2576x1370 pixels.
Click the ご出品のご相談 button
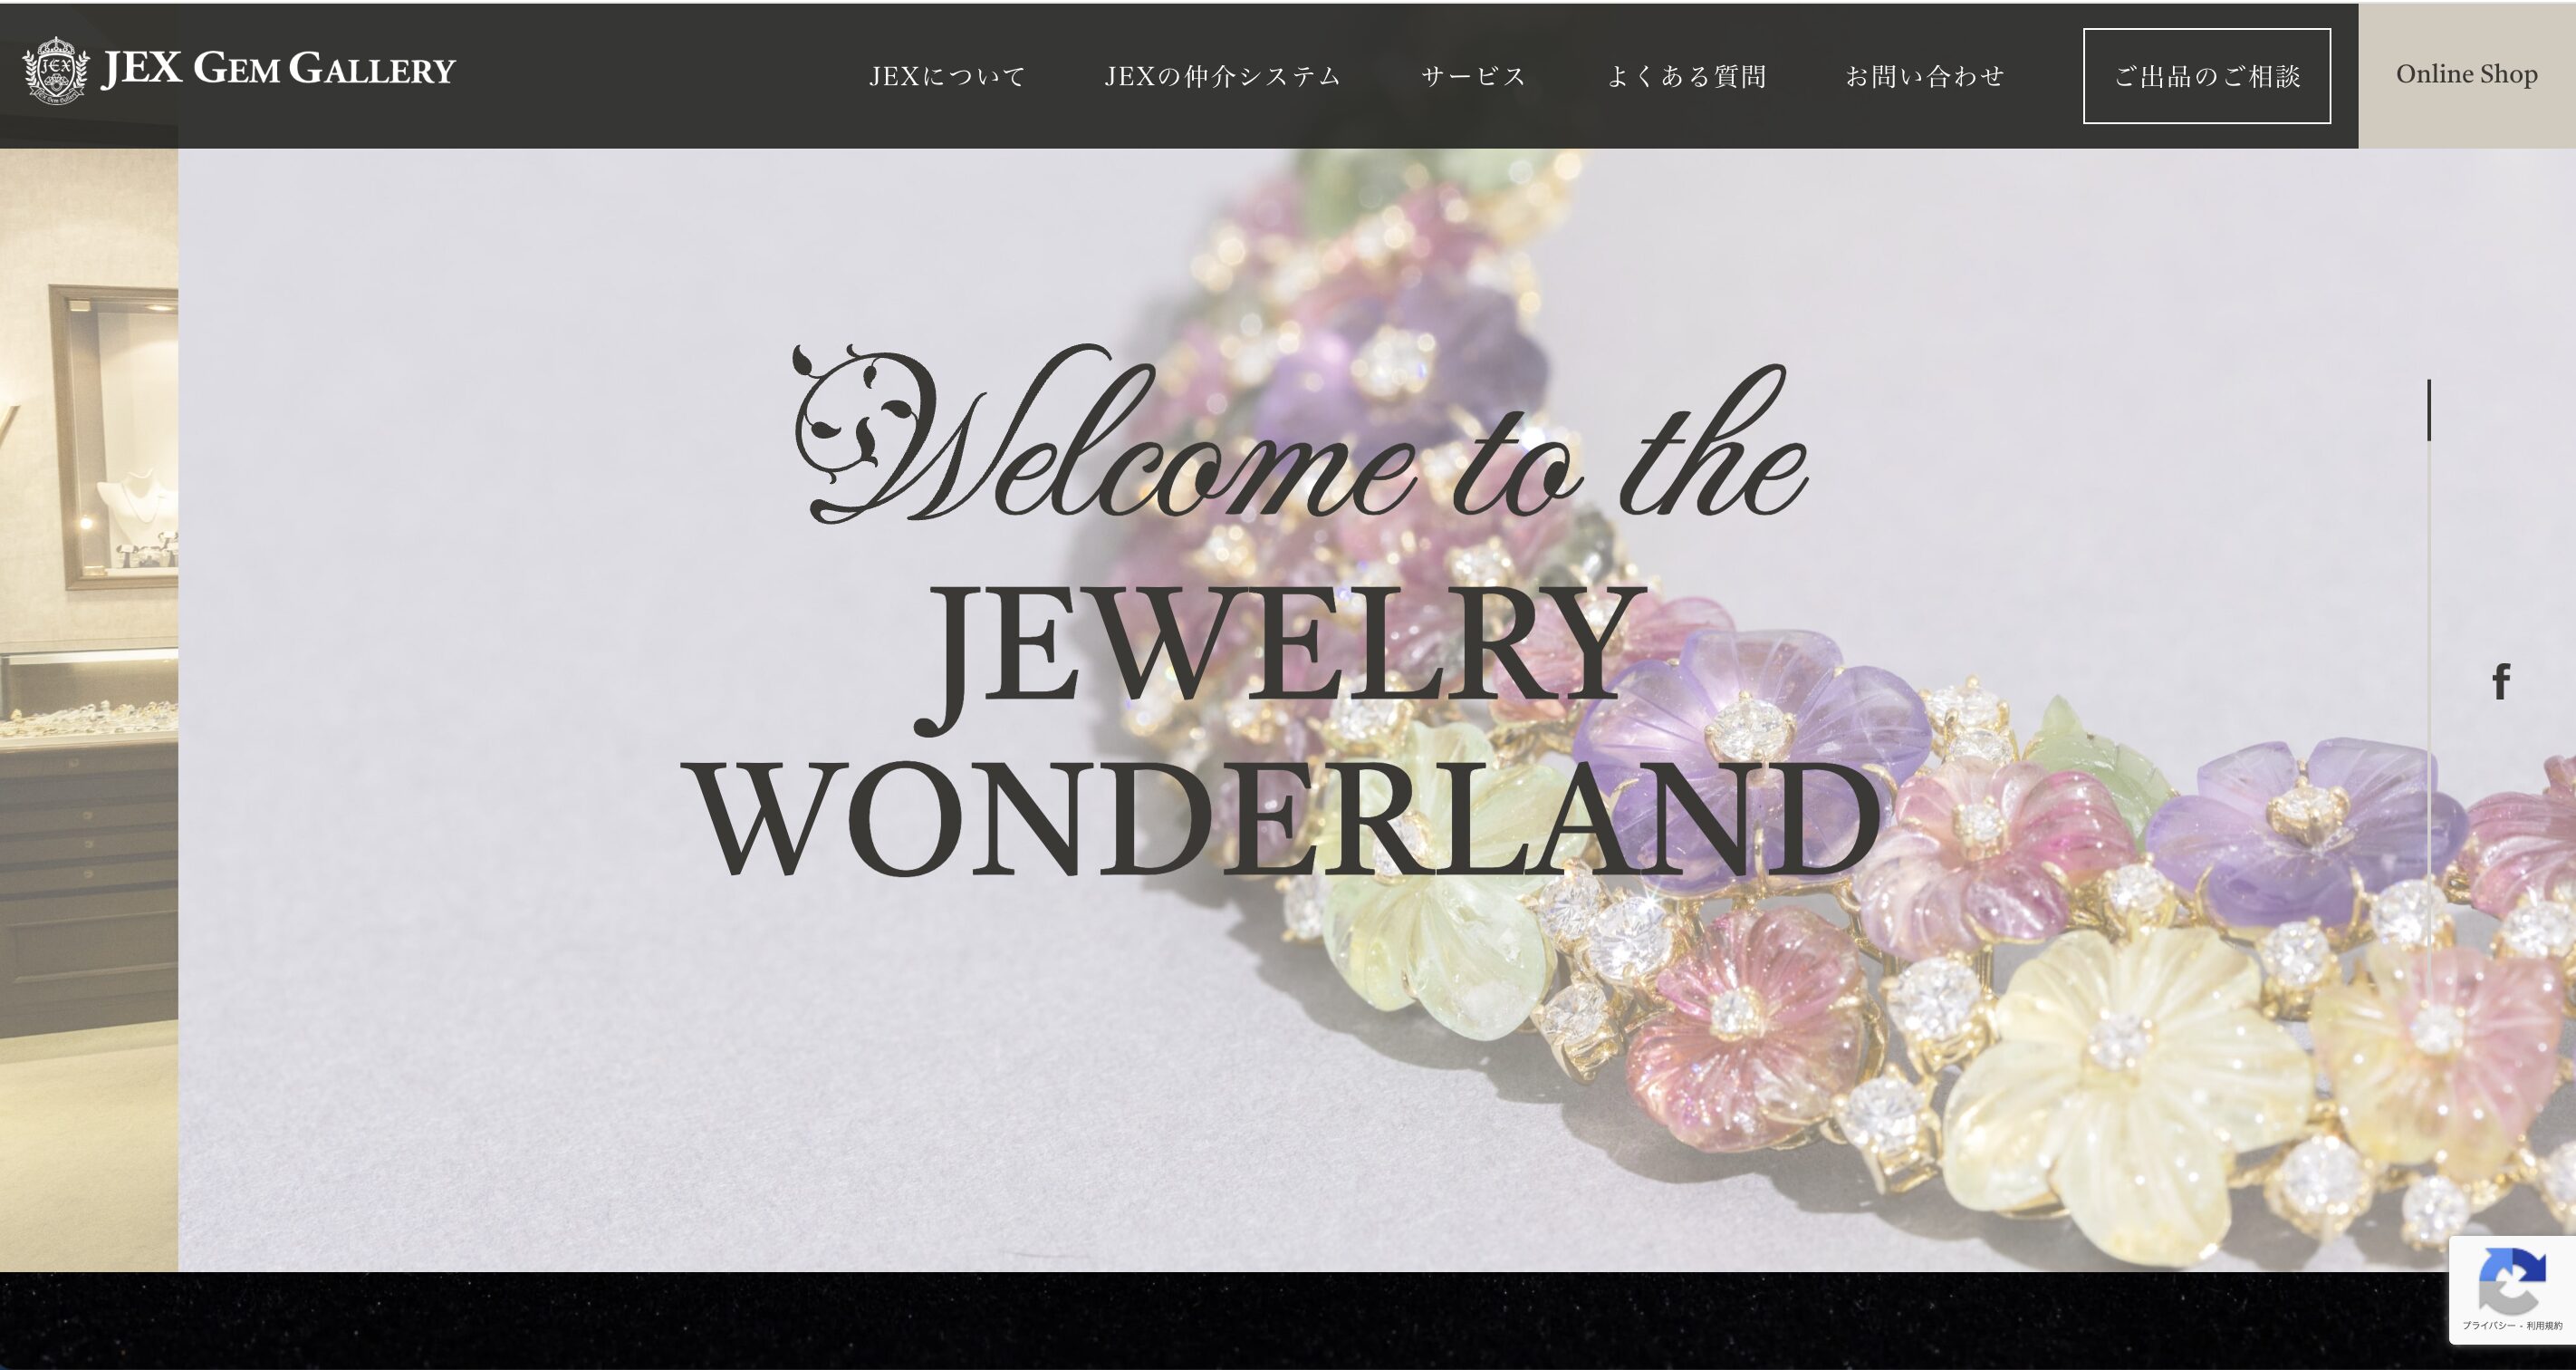tap(2207, 76)
